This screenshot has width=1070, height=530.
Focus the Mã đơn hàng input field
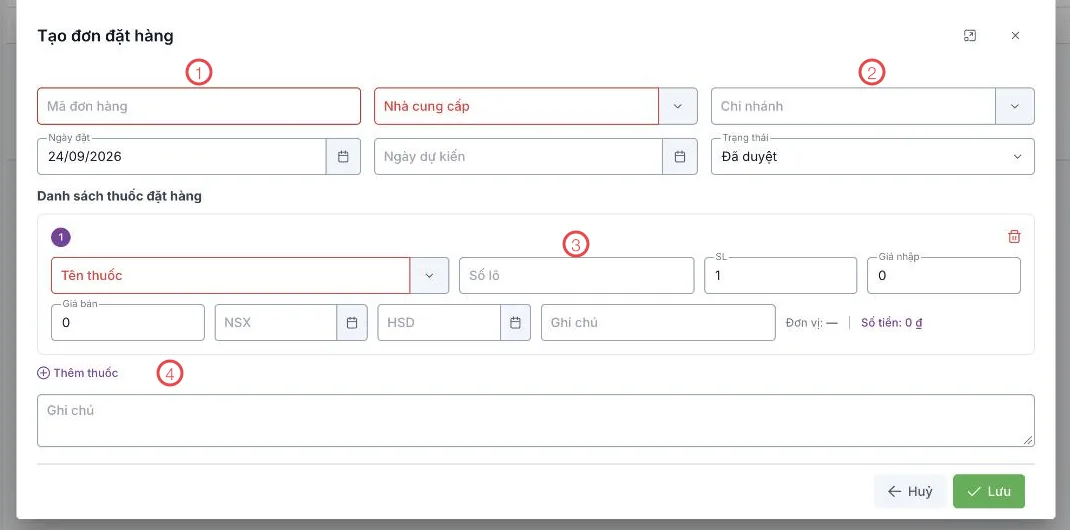199,106
